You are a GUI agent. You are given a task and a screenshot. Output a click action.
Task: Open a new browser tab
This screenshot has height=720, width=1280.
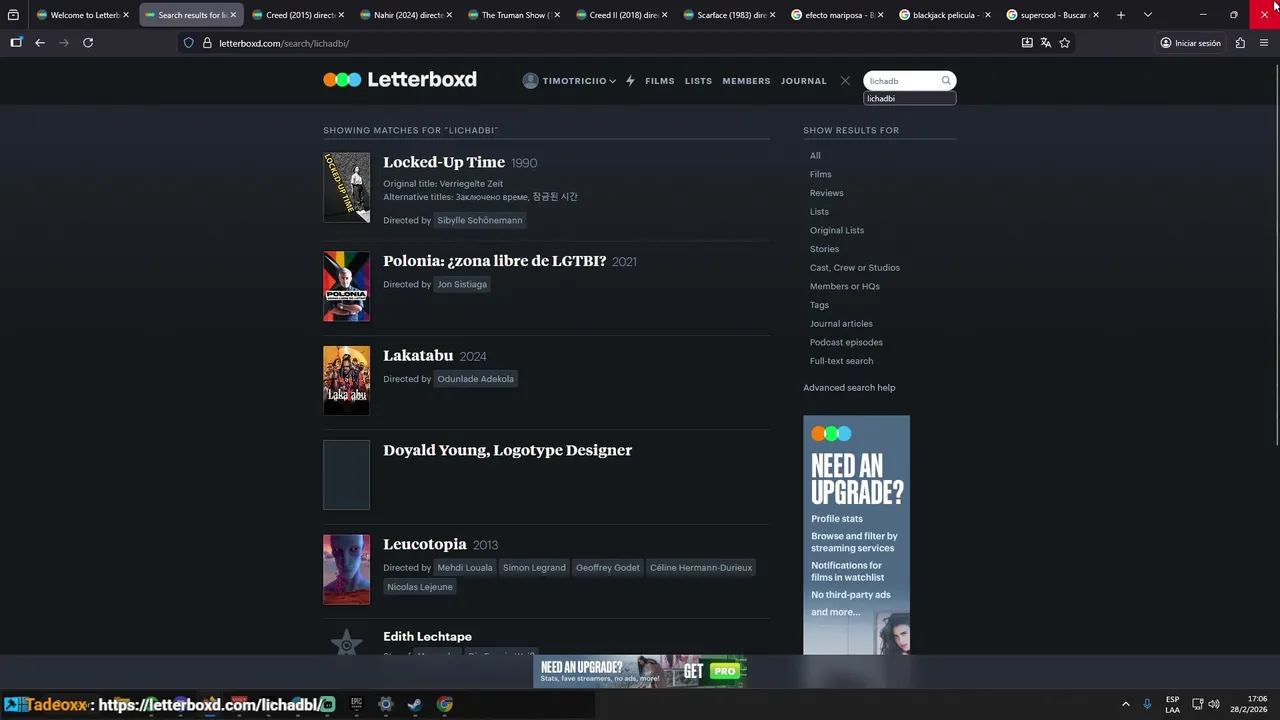point(1121,15)
